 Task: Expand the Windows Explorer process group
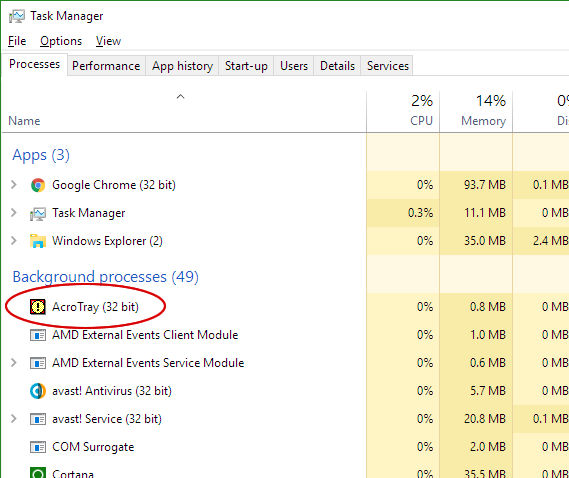(14, 241)
